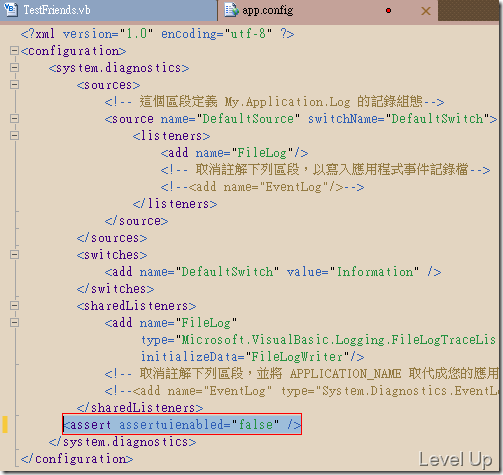Collapse the sharedListeners opening node
Image resolution: width=503 pixels, height=475 pixels.
point(14,306)
